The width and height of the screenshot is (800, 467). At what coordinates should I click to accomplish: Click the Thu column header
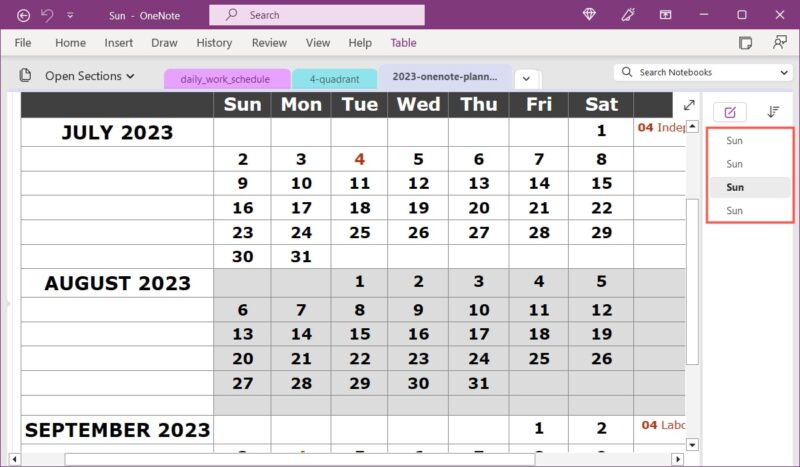[x=479, y=105]
